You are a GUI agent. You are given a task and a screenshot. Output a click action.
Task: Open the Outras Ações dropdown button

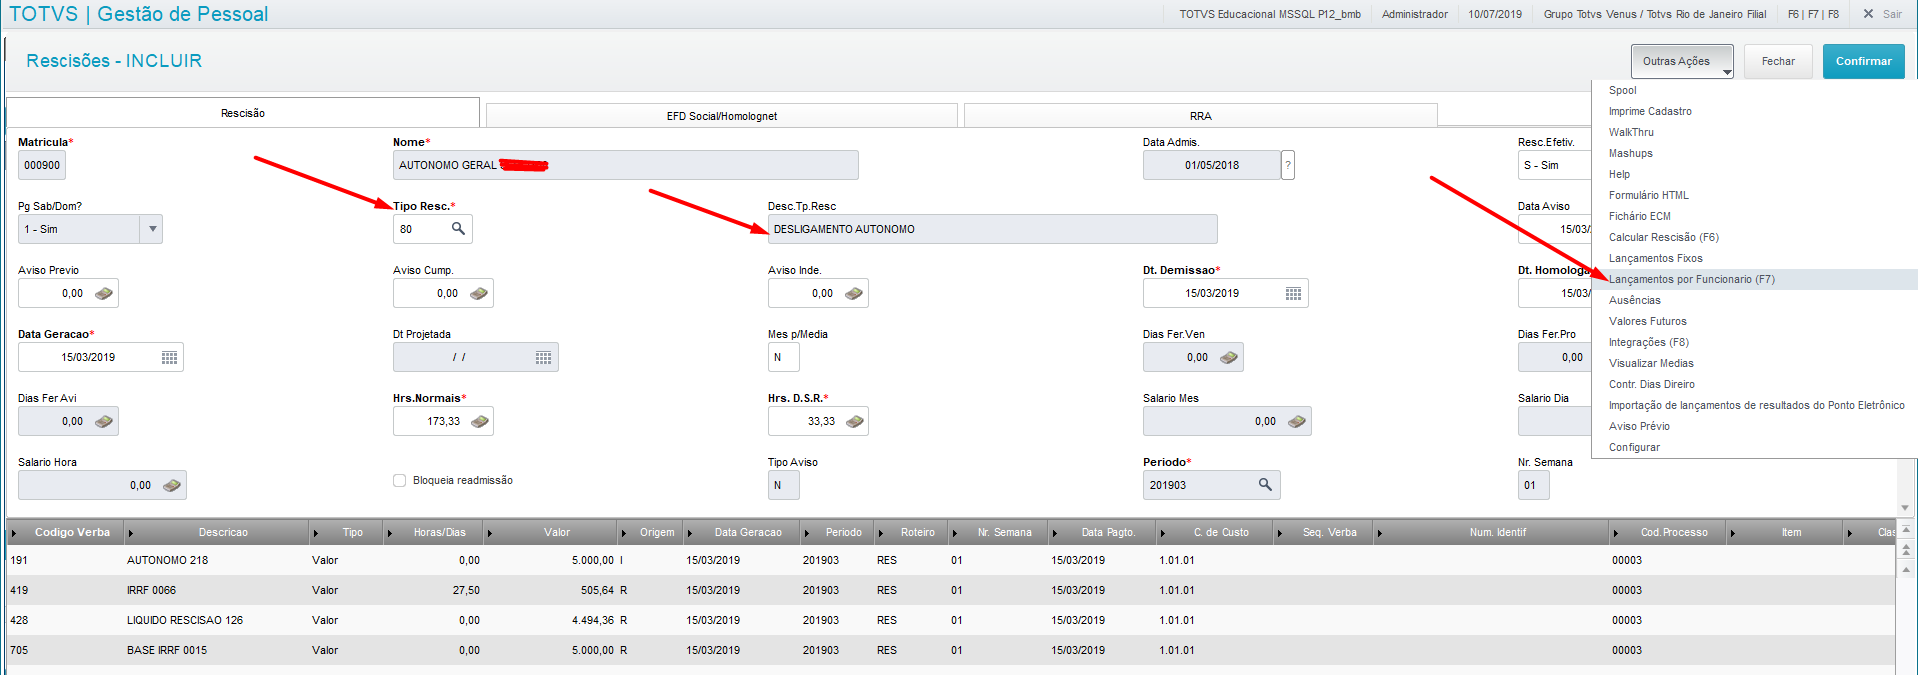point(1683,61)
